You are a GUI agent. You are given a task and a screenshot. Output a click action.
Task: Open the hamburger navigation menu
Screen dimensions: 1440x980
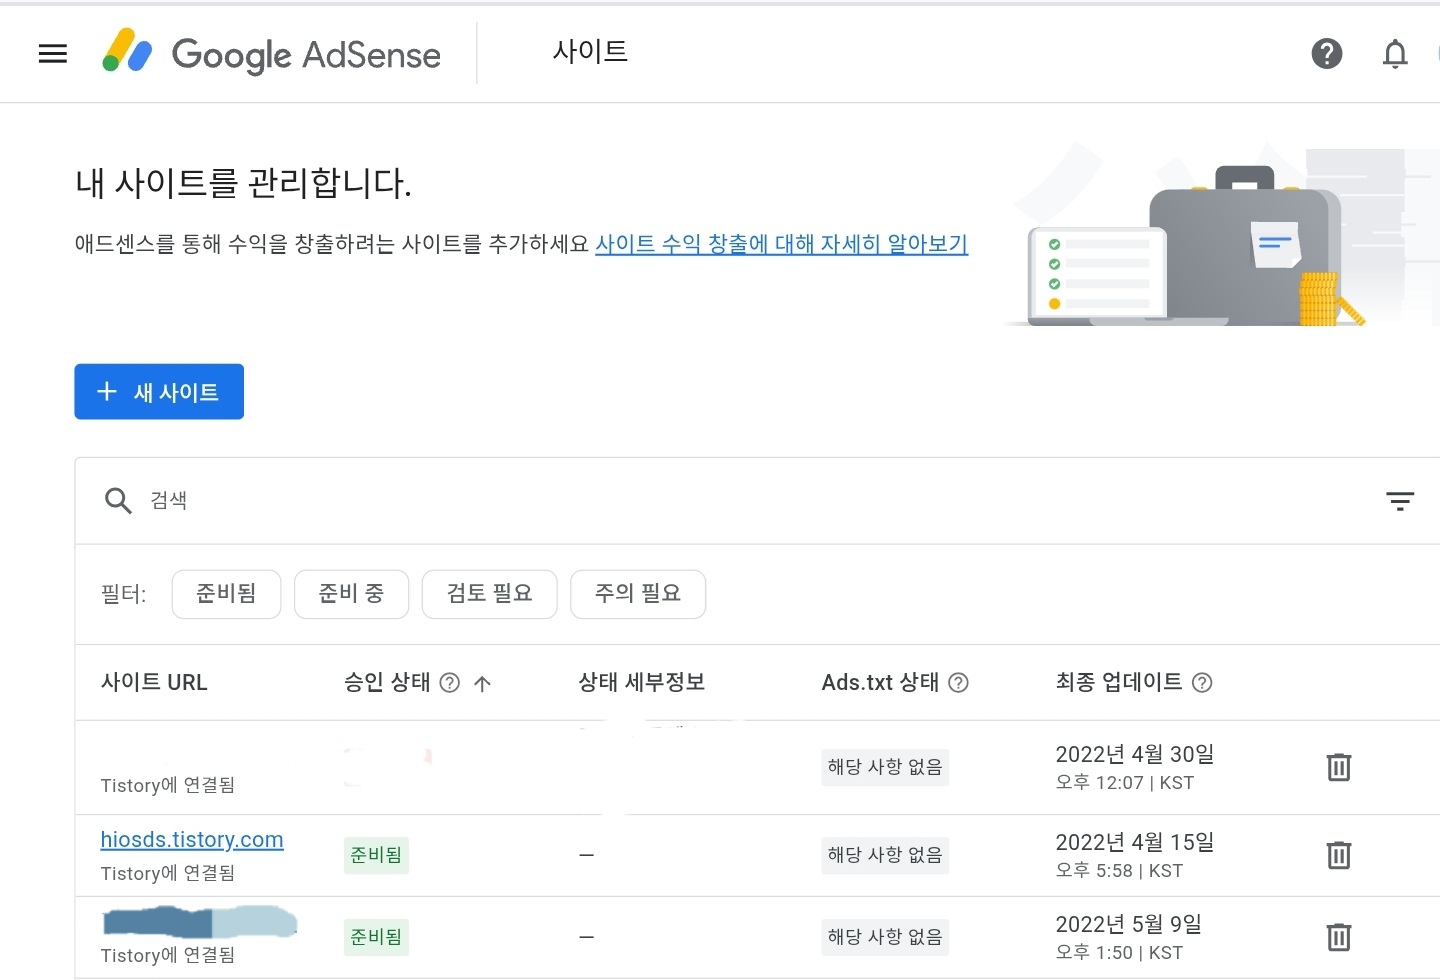coord(52,54)
